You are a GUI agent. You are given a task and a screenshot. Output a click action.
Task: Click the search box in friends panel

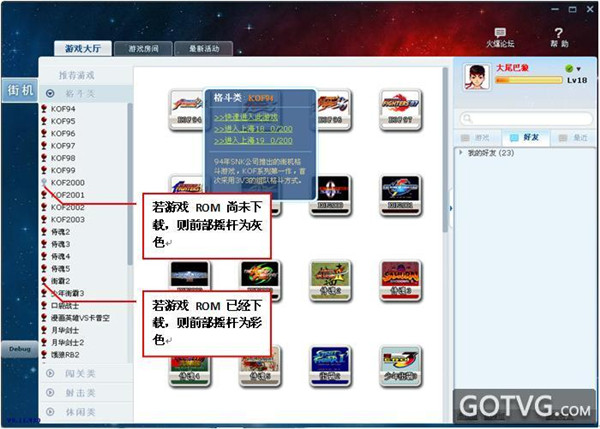pyautogui.click(x=526, y=119)
